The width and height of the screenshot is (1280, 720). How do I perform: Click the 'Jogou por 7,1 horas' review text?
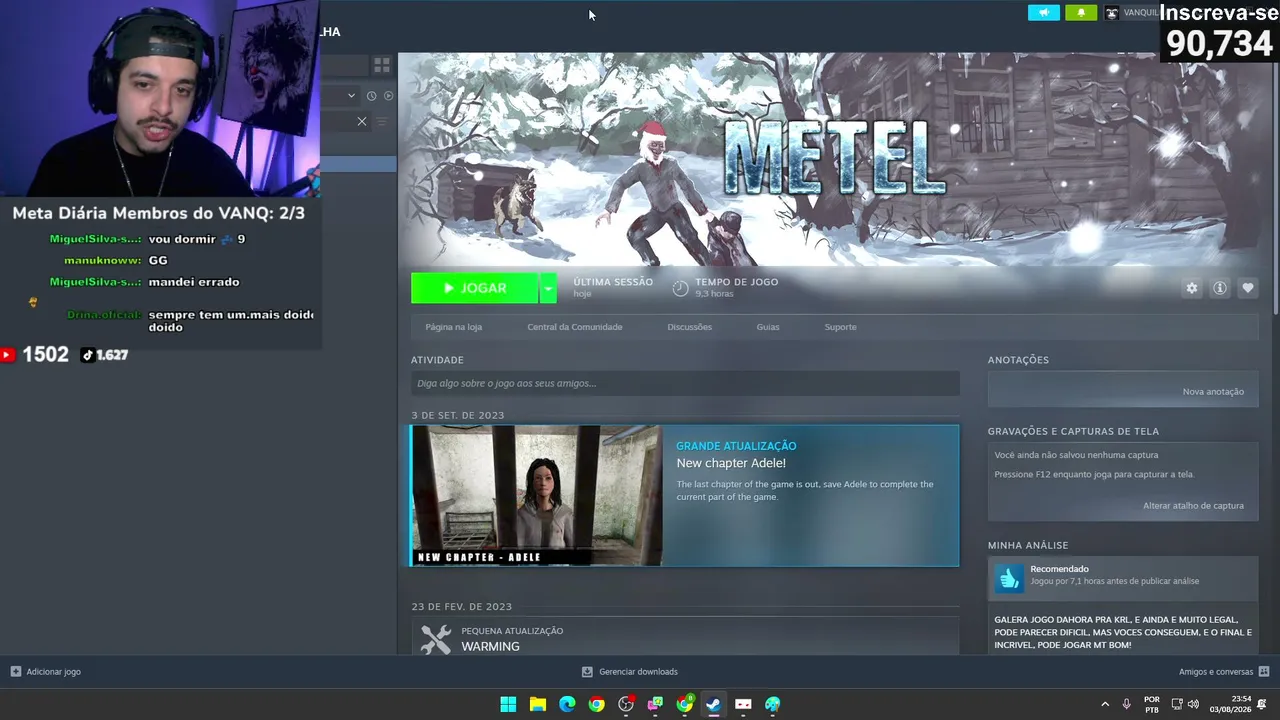(1115, 581)
